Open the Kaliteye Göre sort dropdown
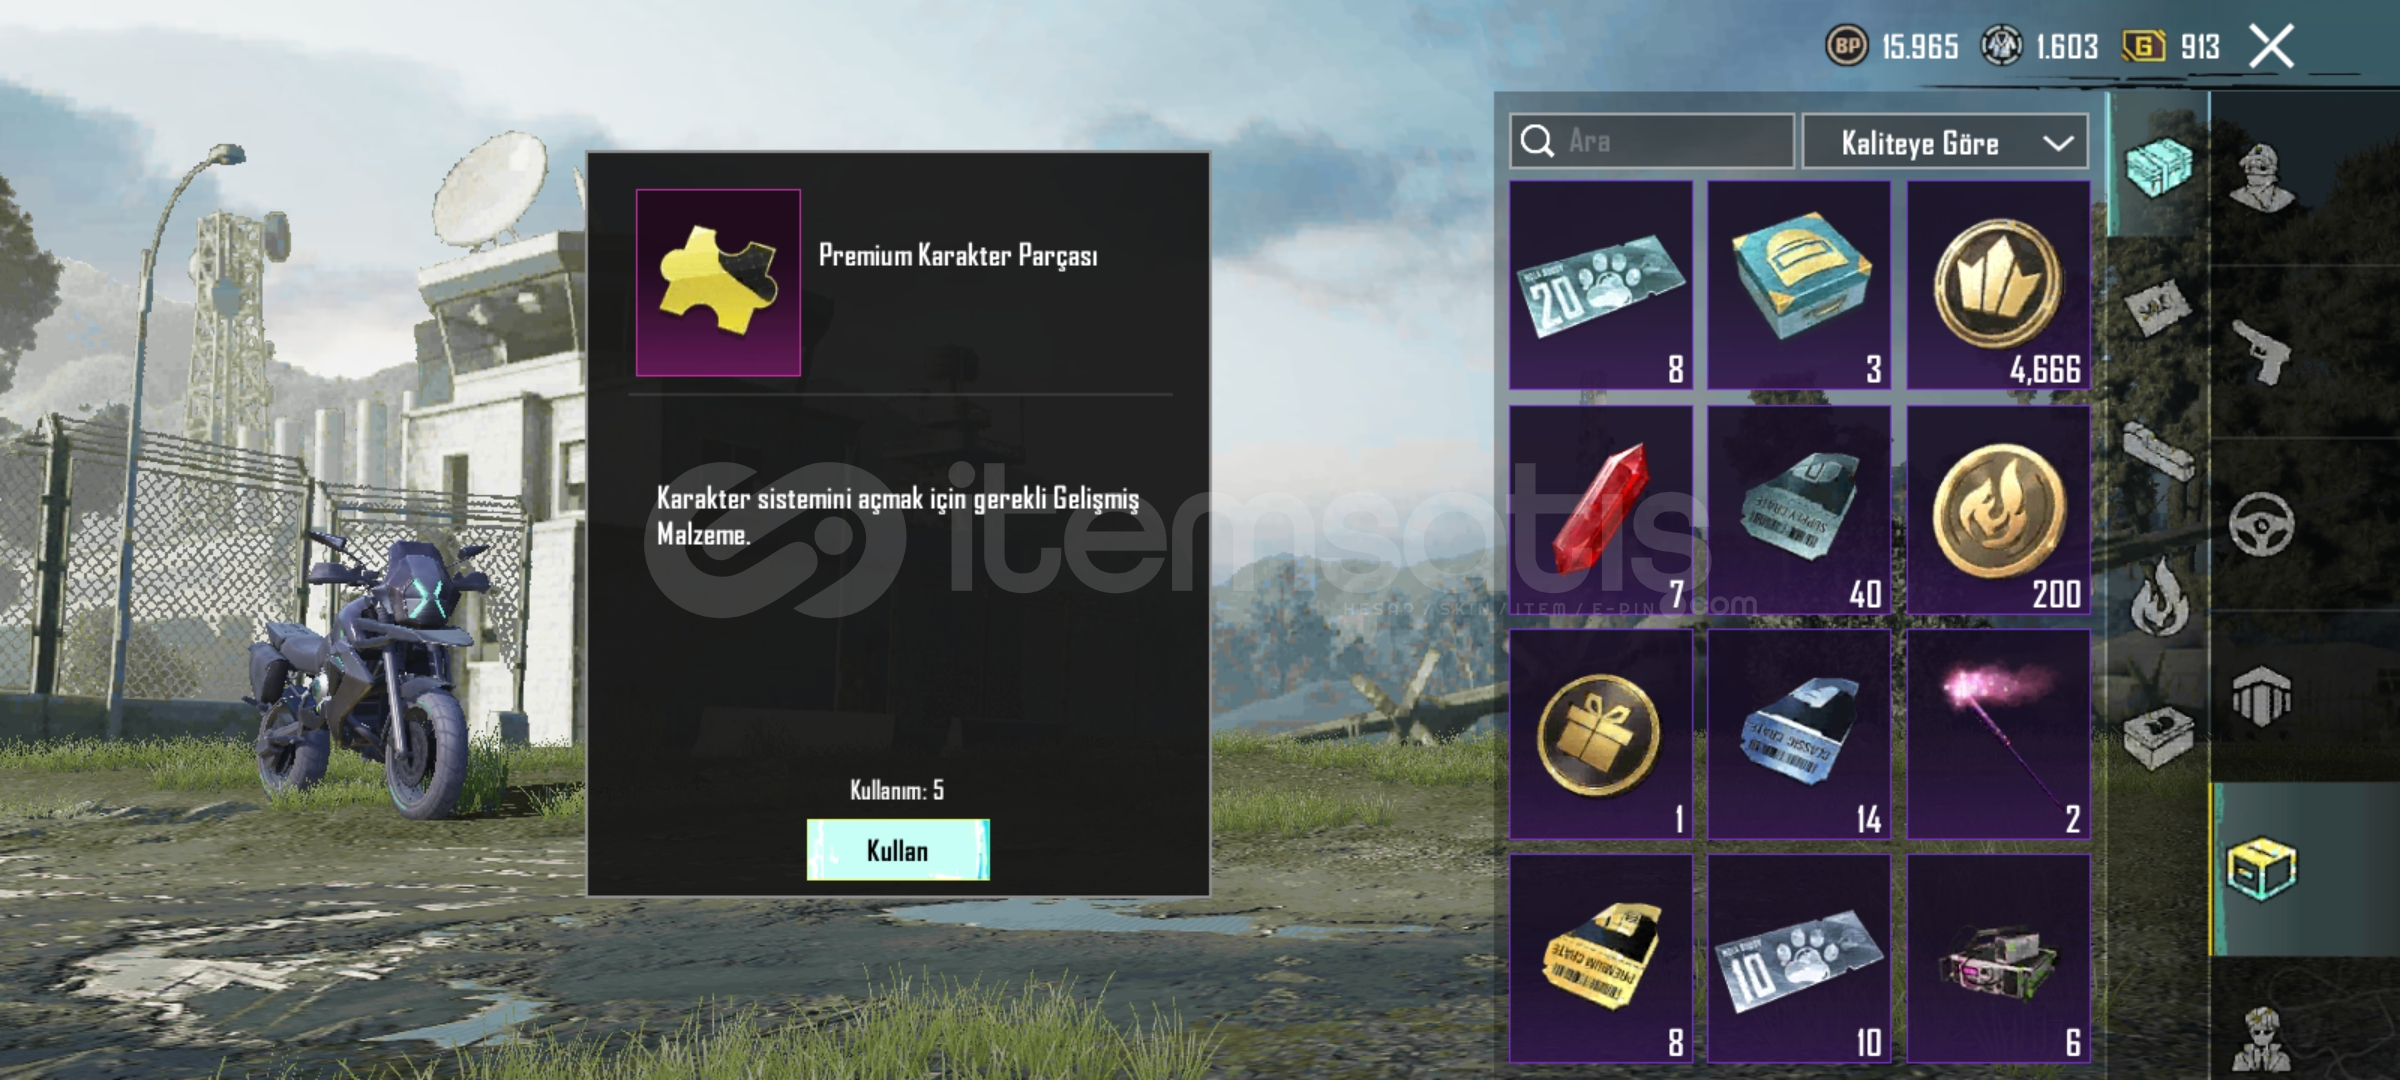The height and width of the screenshot is (1080, 2400). pos(1945,142)
